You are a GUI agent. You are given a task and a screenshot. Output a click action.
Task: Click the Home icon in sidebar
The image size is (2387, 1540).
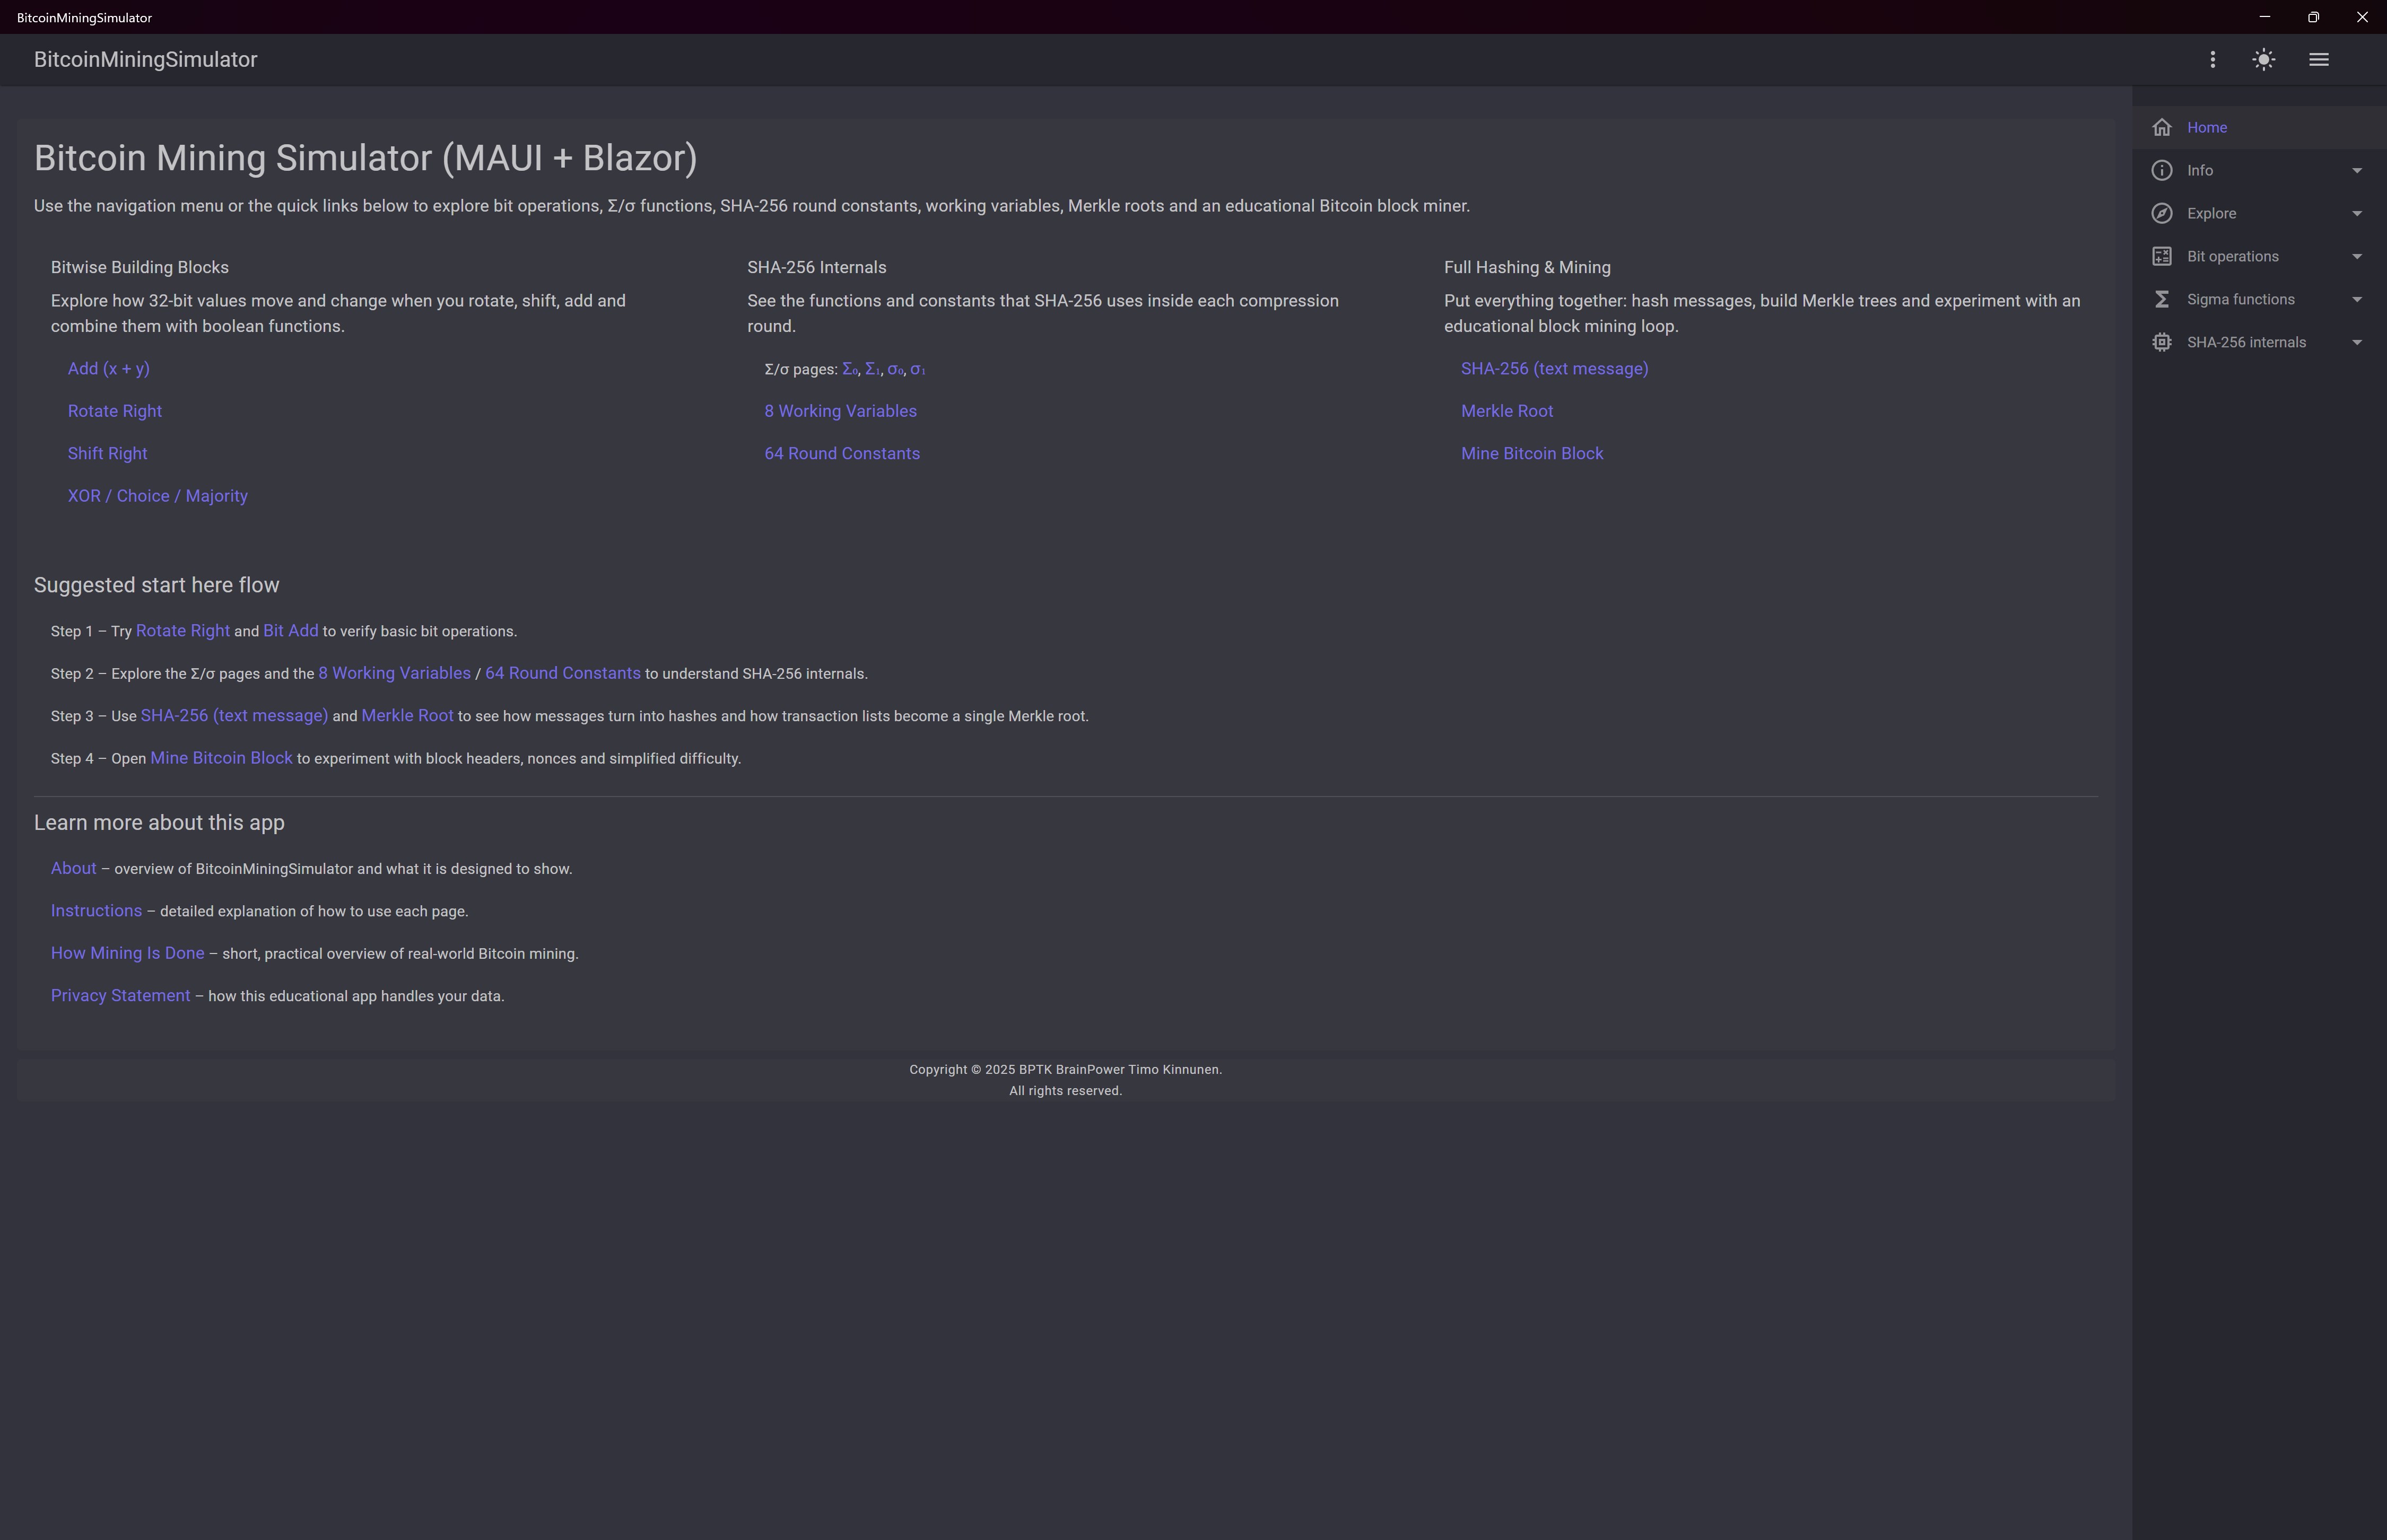(2161, 127)
